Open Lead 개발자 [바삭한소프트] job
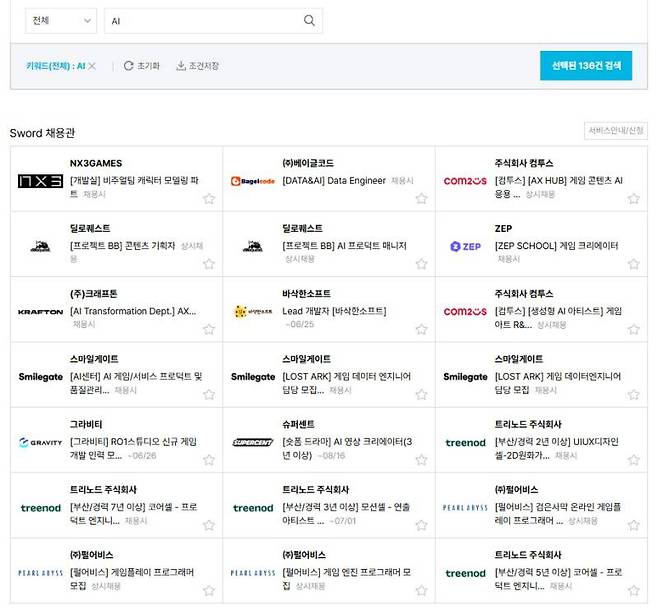The height and width of the screenshot is (615, 658). [334, 311]
